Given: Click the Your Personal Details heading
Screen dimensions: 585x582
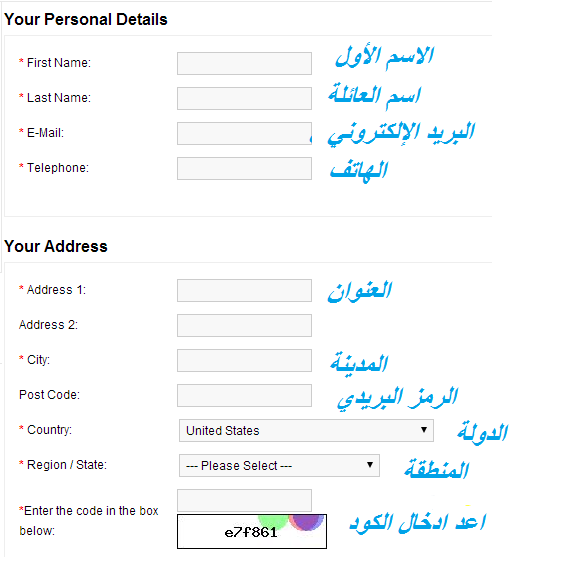Looking at the screenshot, I should pos(85,19).
